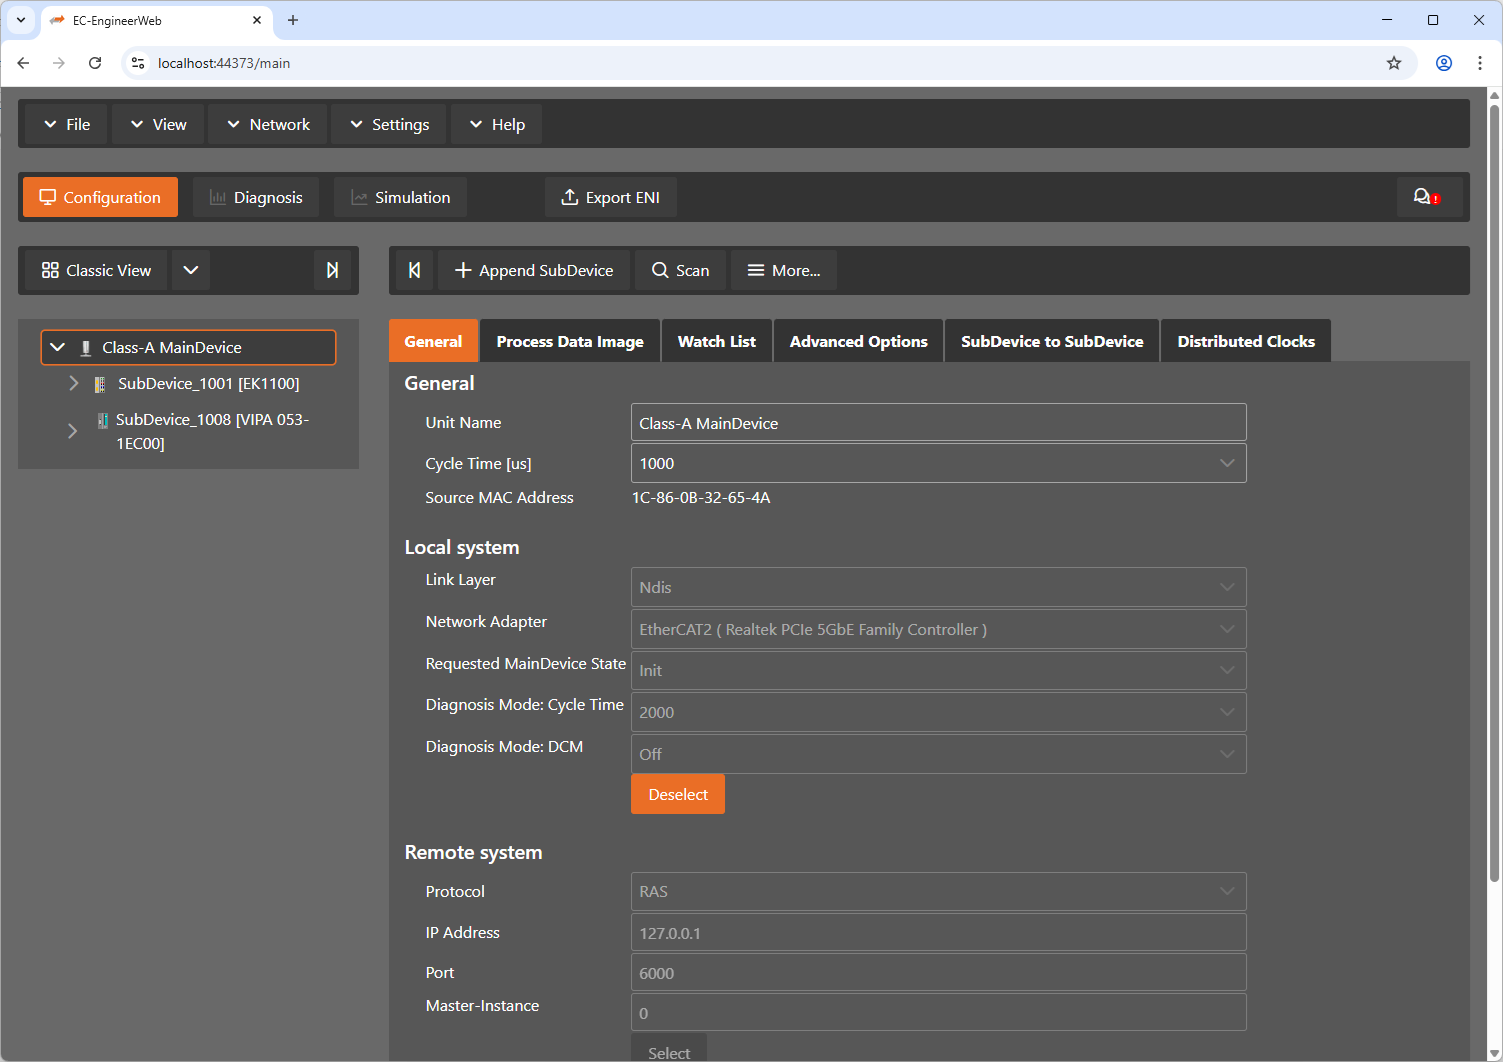Expand SubDevice_1001 [EK1100] node
This screenshot has height=1062, width=1503.
click(x=73, y=383)
